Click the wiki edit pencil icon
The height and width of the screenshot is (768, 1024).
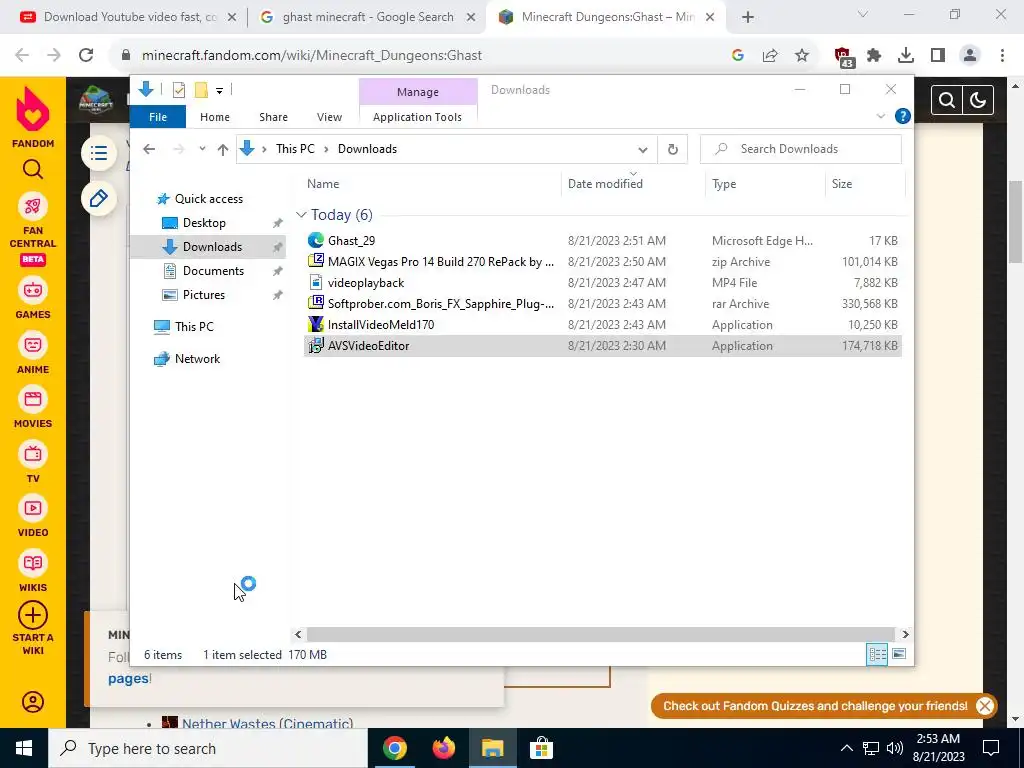(99, 199)
